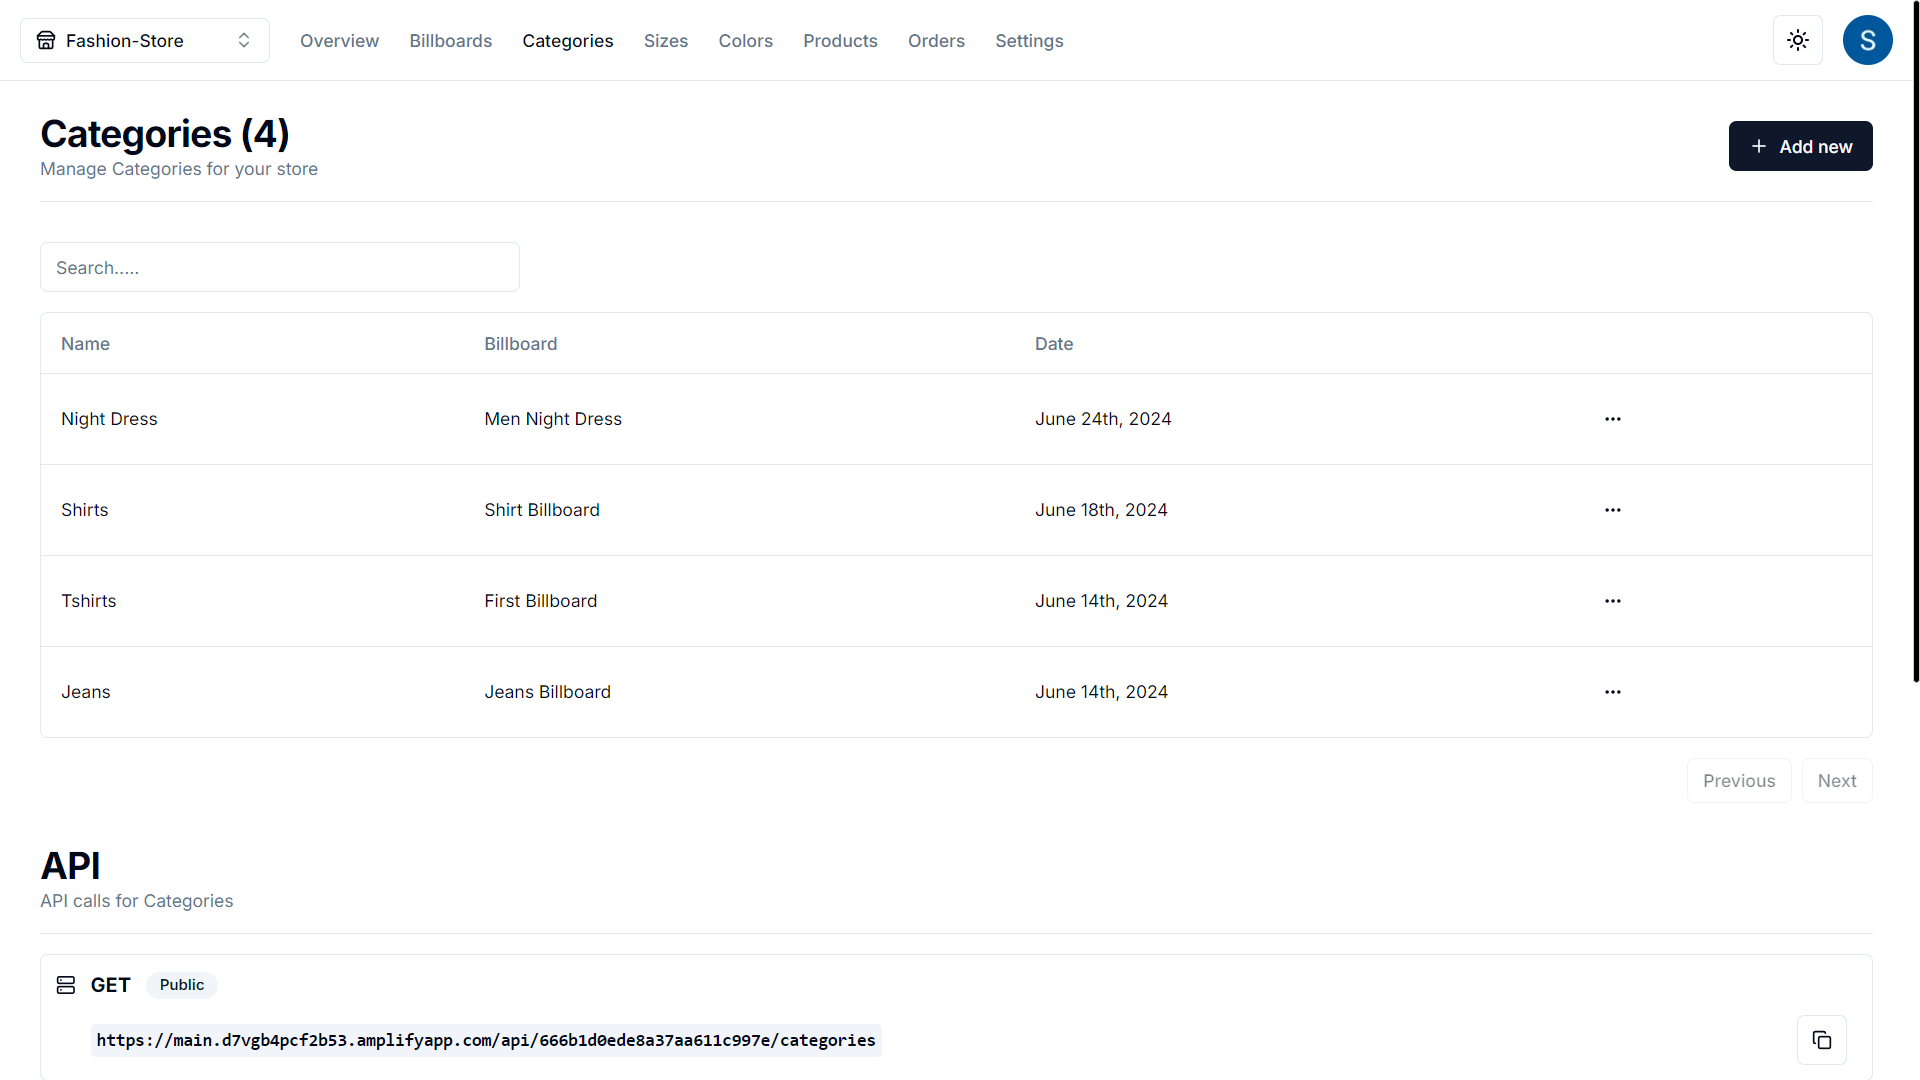
Task: Navigate to the Products tab
Action: [840, 41]
